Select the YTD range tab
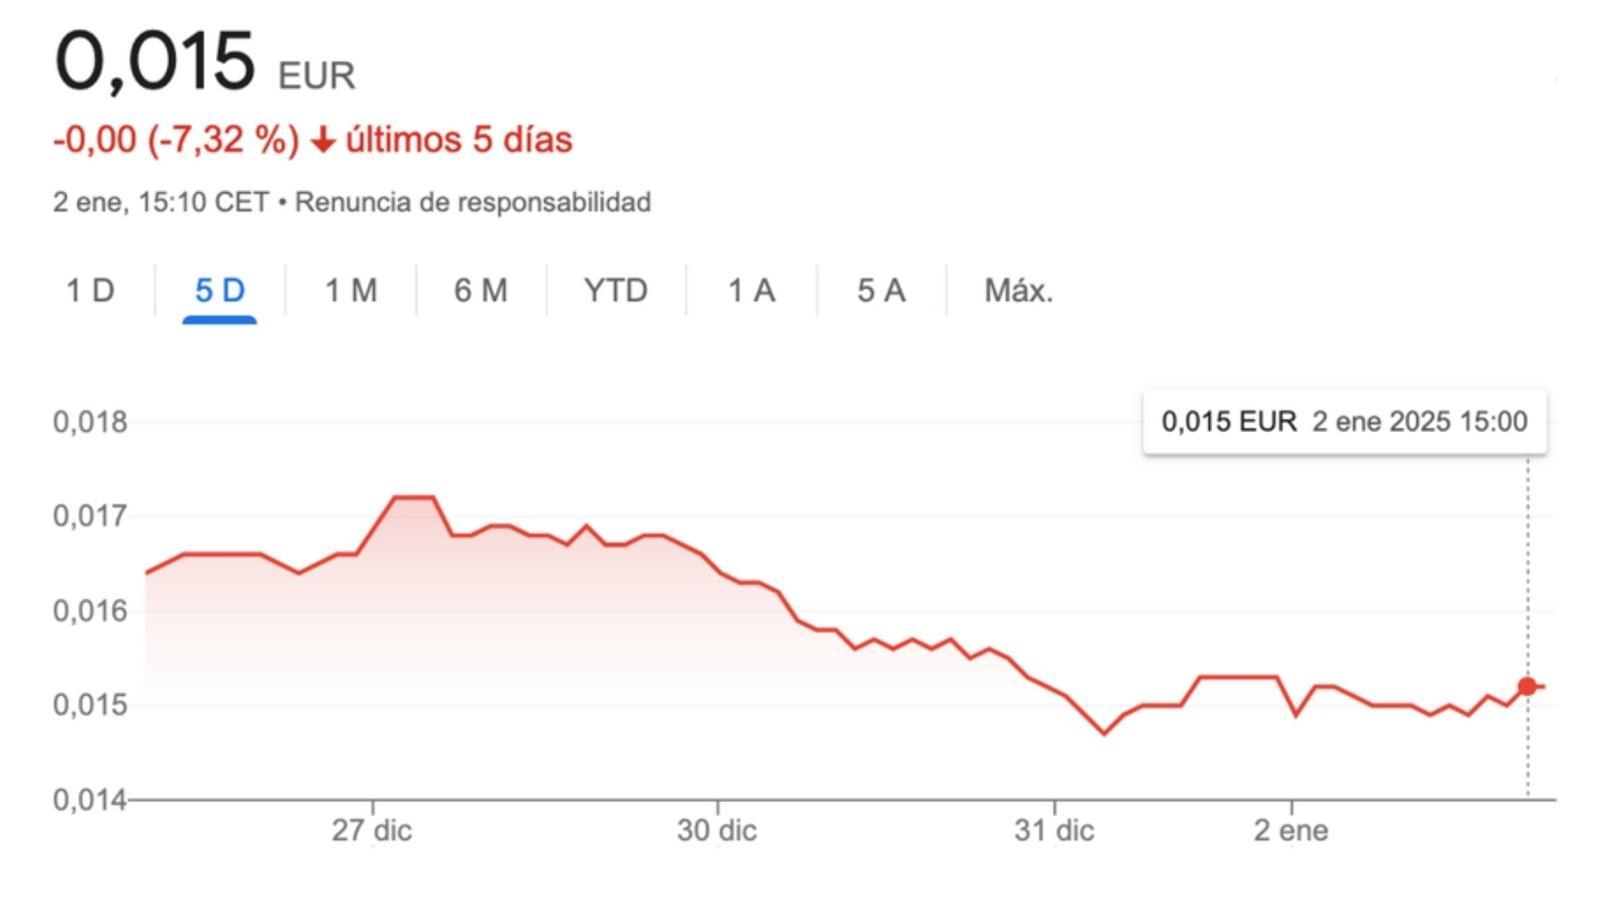The image size is (1600, 900). (x=616, y=291)
